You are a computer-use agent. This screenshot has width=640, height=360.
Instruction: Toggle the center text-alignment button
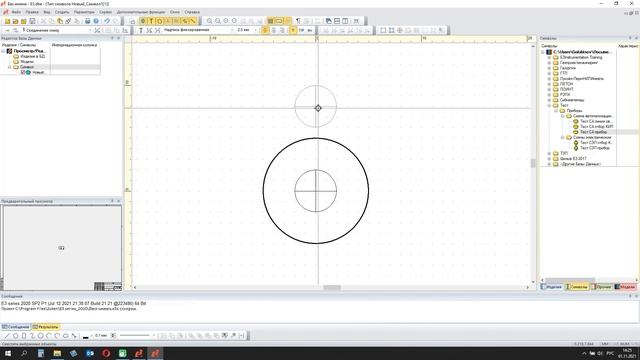[x=274, y=30]
